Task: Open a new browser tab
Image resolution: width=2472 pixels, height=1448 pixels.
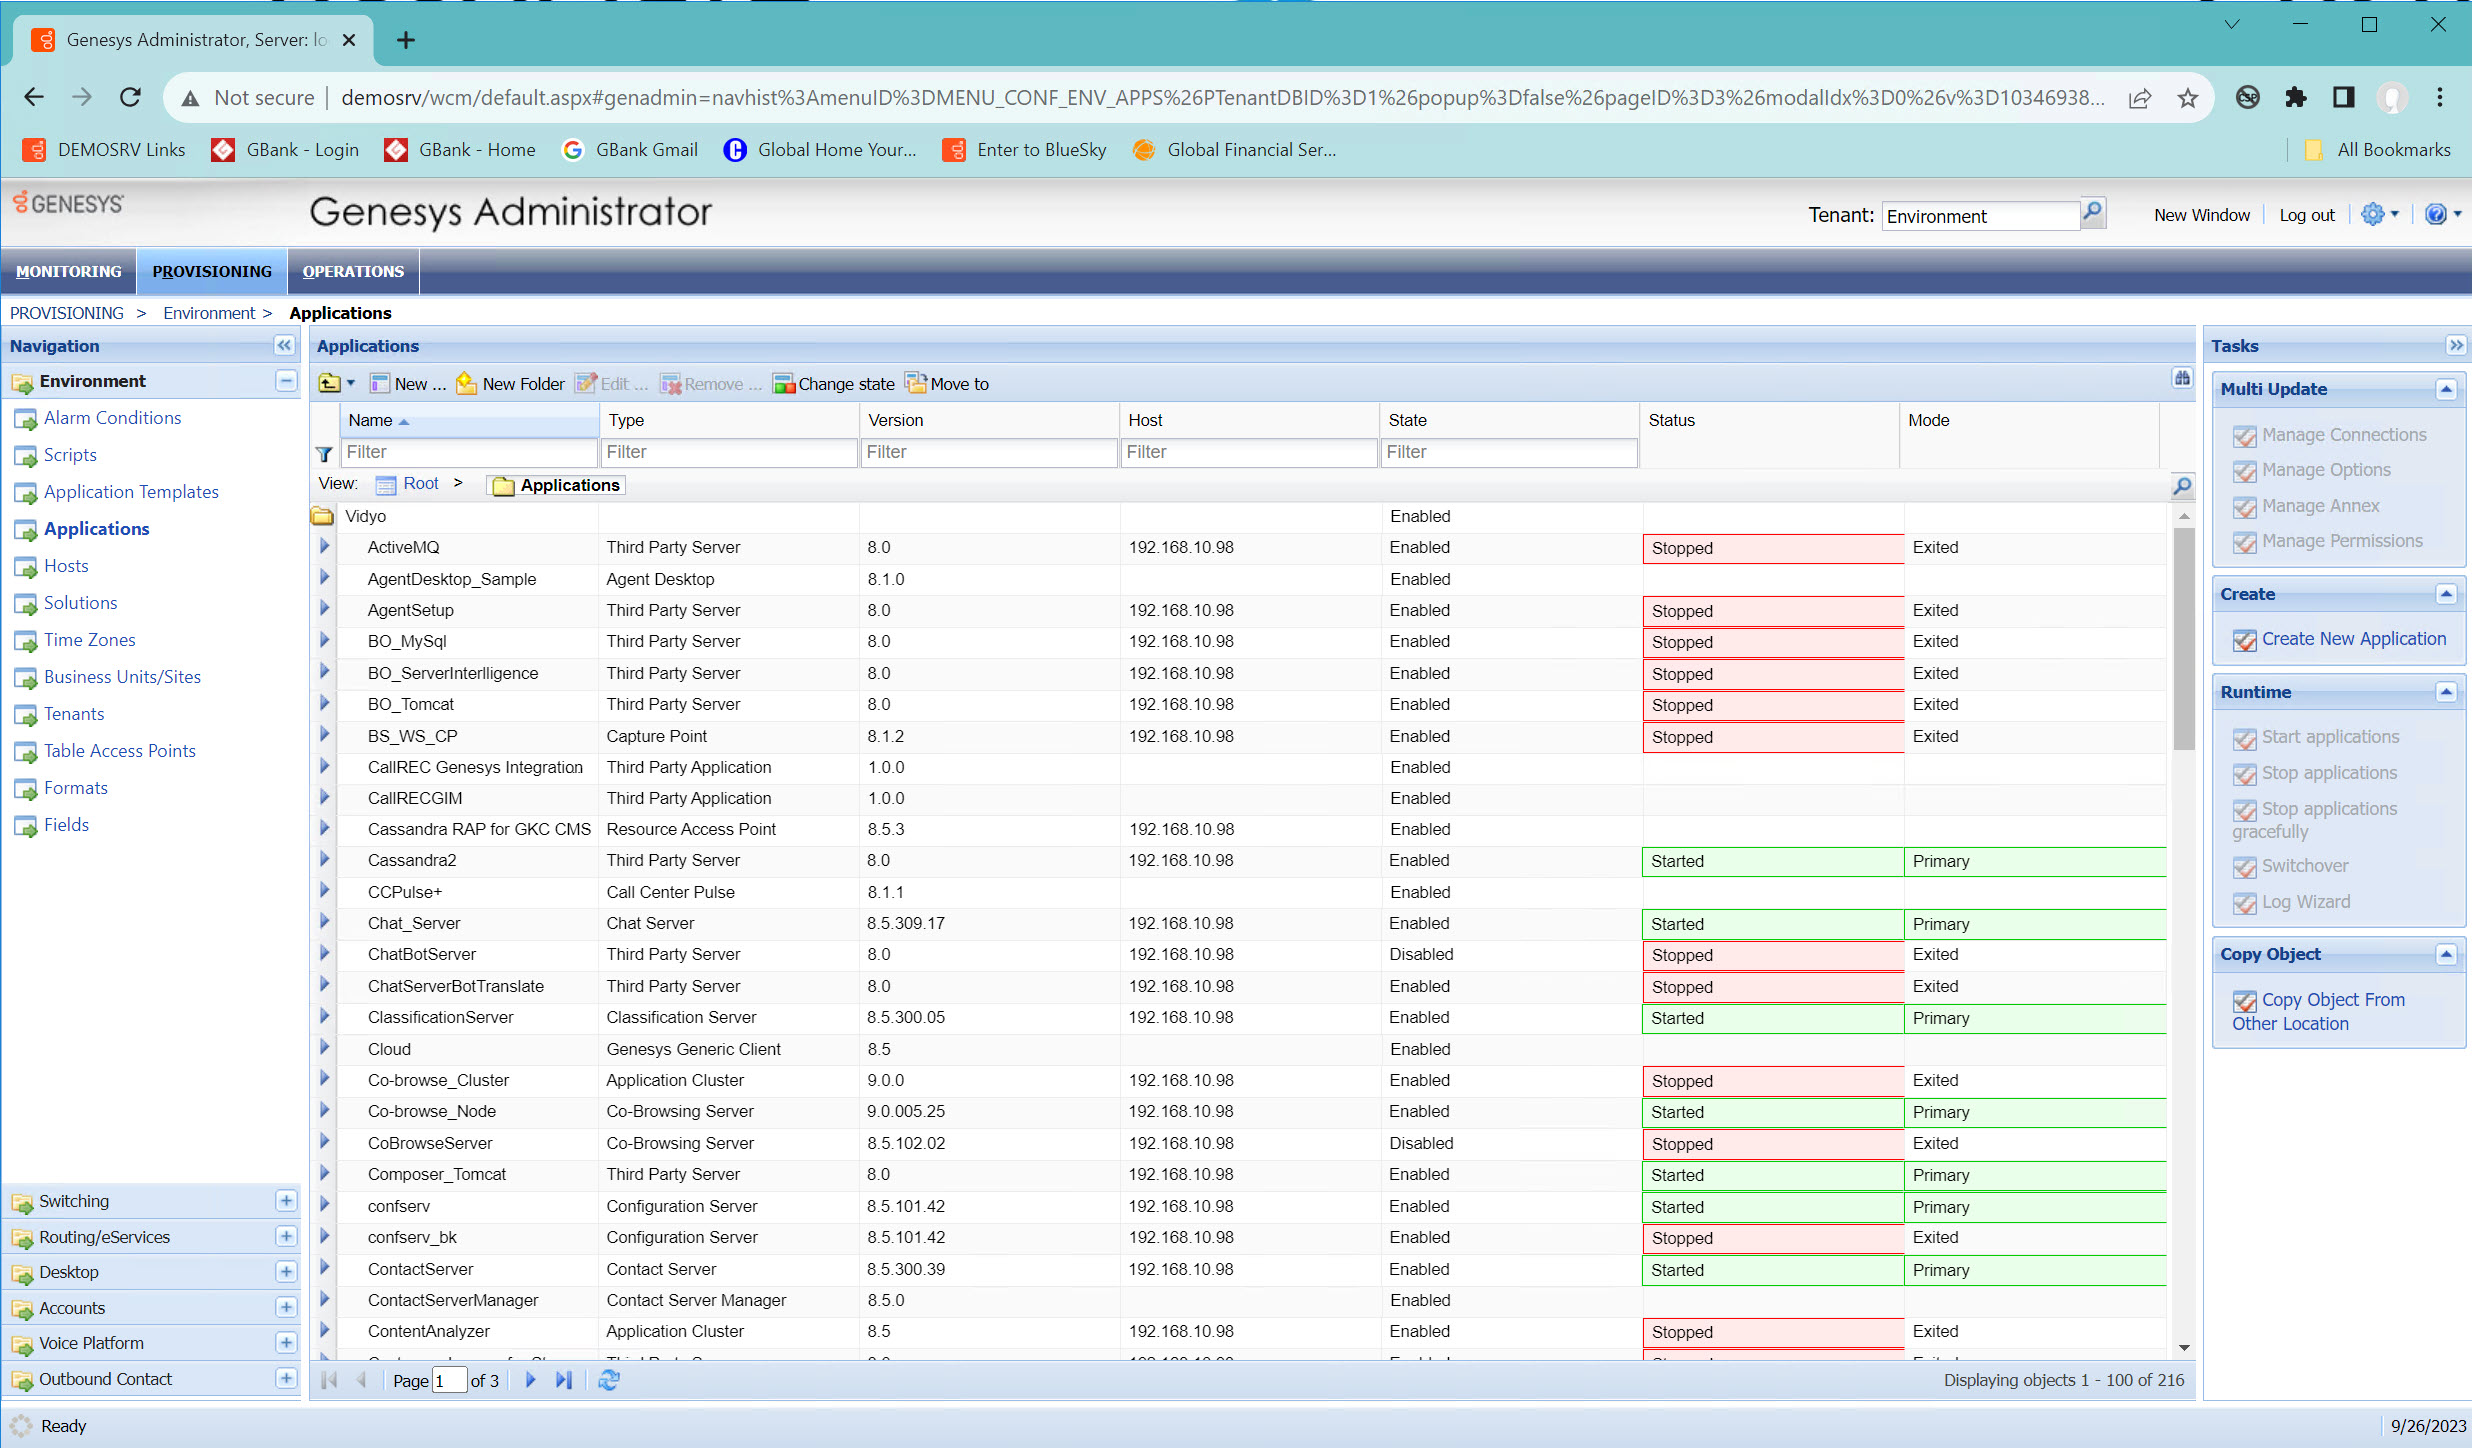Action: pyautogui.click(x=405, y=40)
